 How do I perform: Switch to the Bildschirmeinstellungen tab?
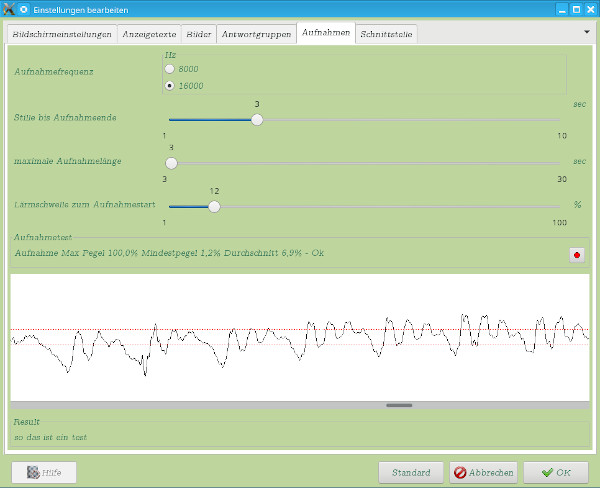61,34
